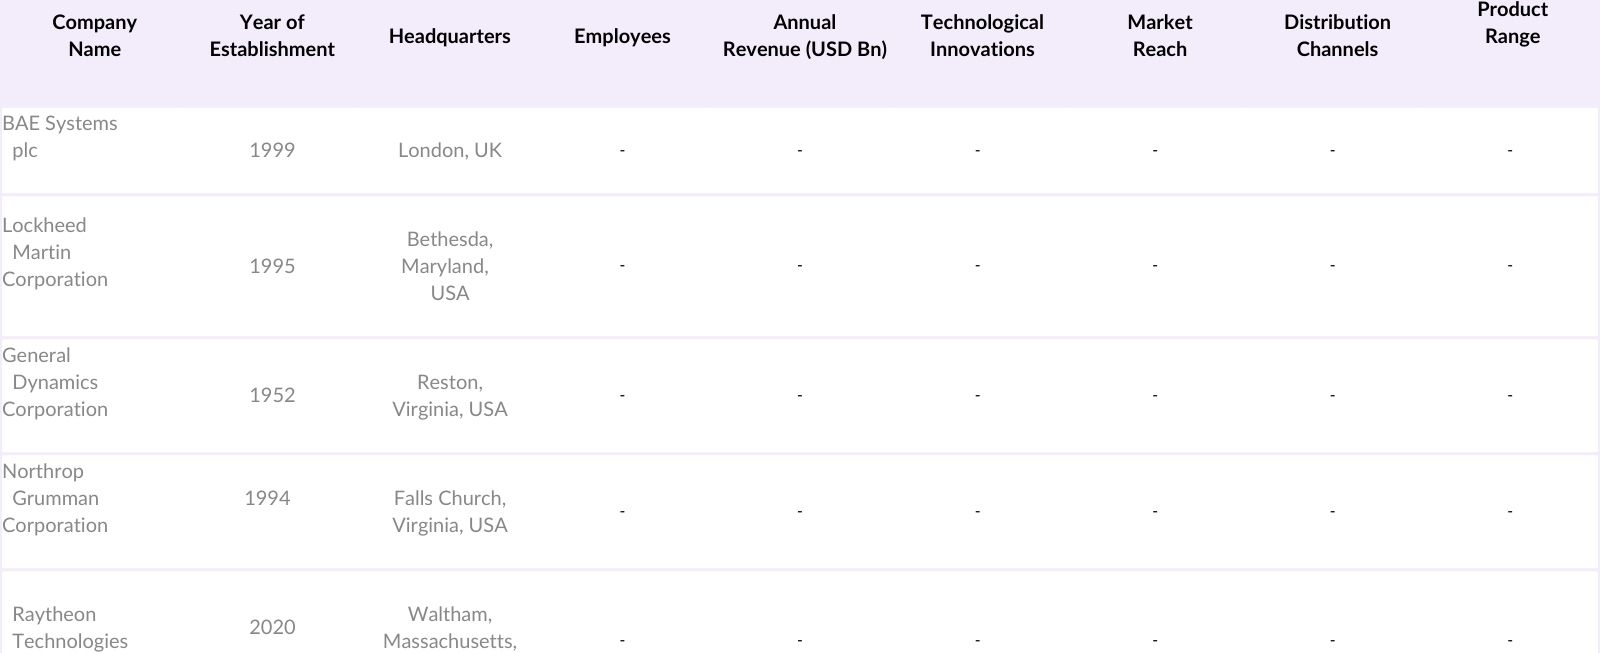Image resolution: width=1600 pixels, height=653 pixels.
Task: Click the London, UK headquarters cell
Action: pos(449,150)
